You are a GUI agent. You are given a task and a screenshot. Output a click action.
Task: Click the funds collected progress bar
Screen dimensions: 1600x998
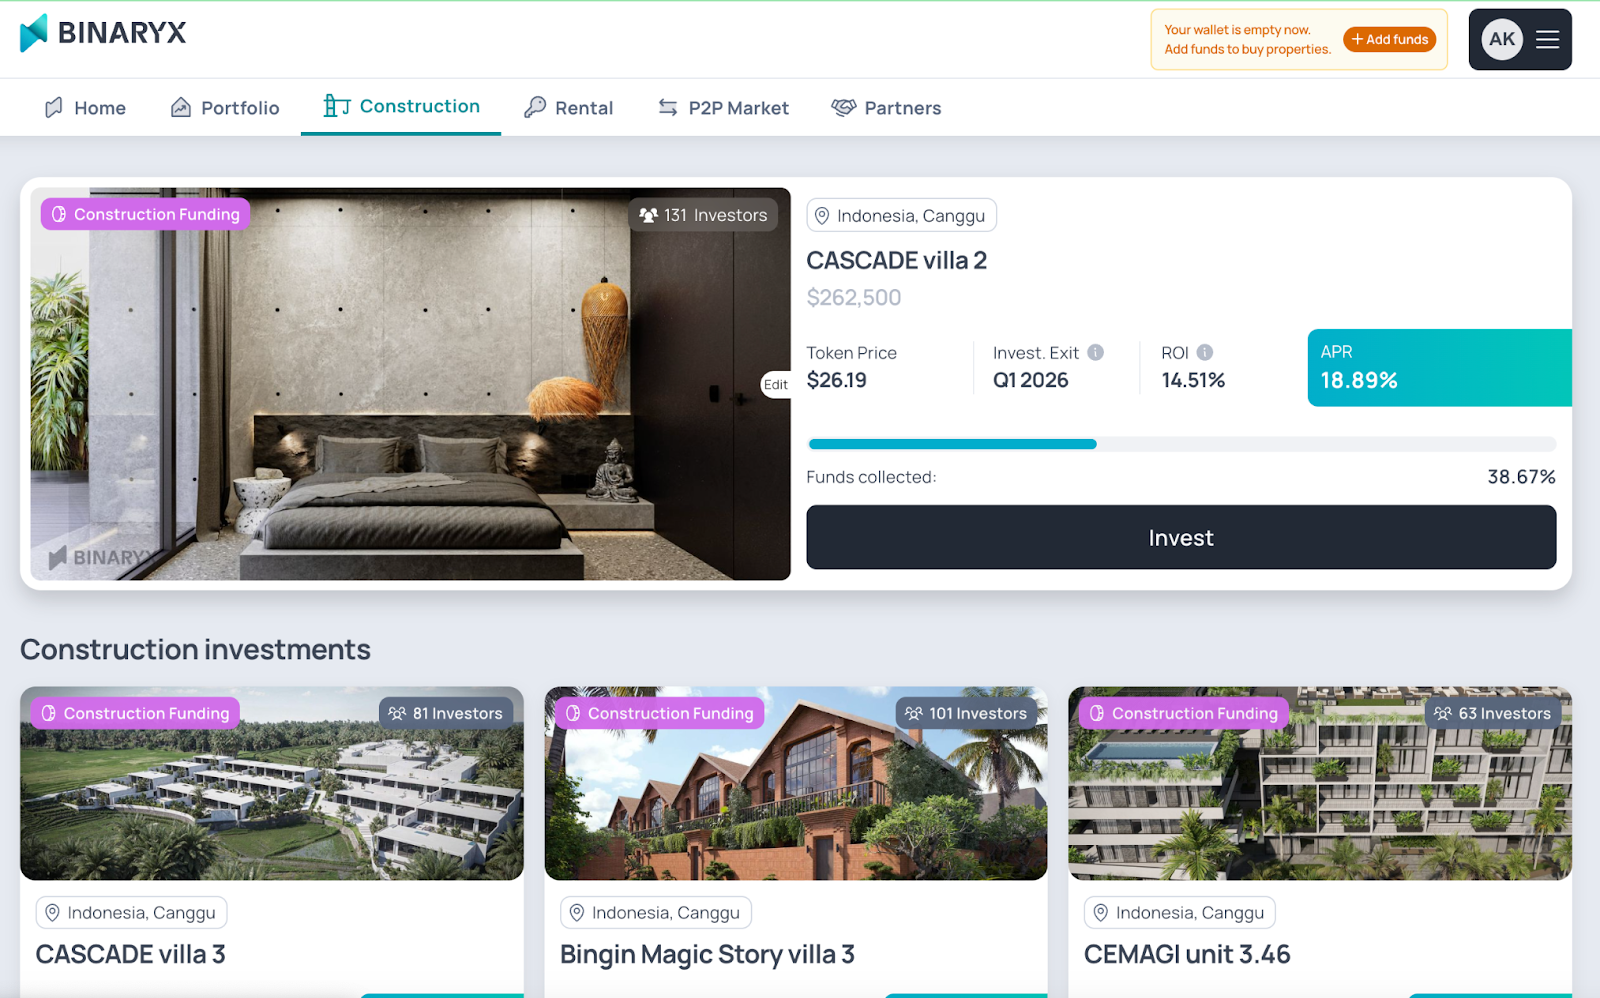(1181, 444)
